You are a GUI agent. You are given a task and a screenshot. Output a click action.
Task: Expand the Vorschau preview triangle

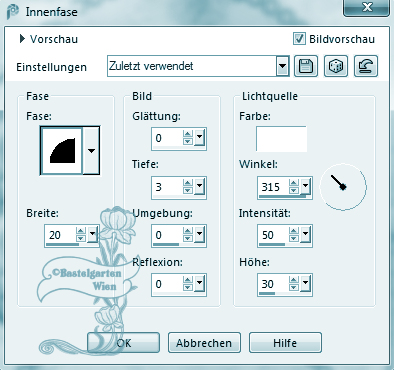tap(22, 39)
